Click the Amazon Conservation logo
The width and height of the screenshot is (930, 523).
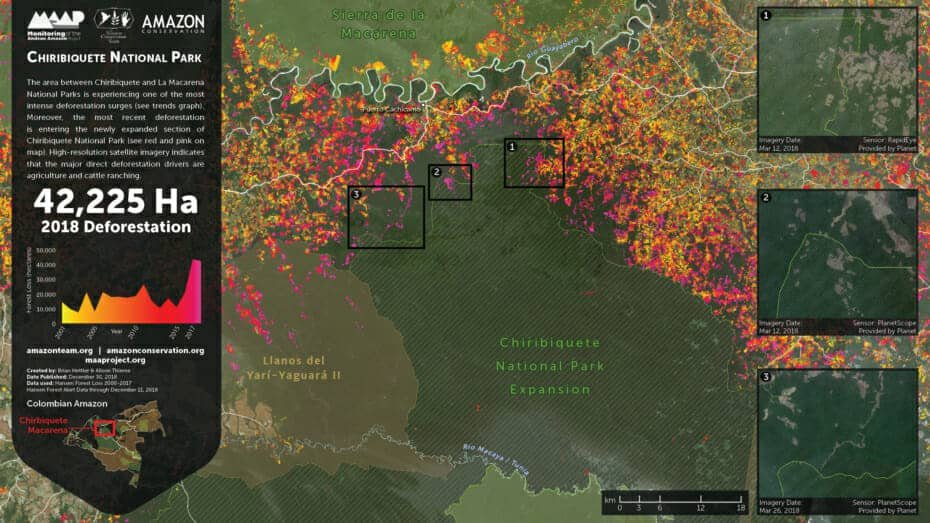click(x=173, y=22)
